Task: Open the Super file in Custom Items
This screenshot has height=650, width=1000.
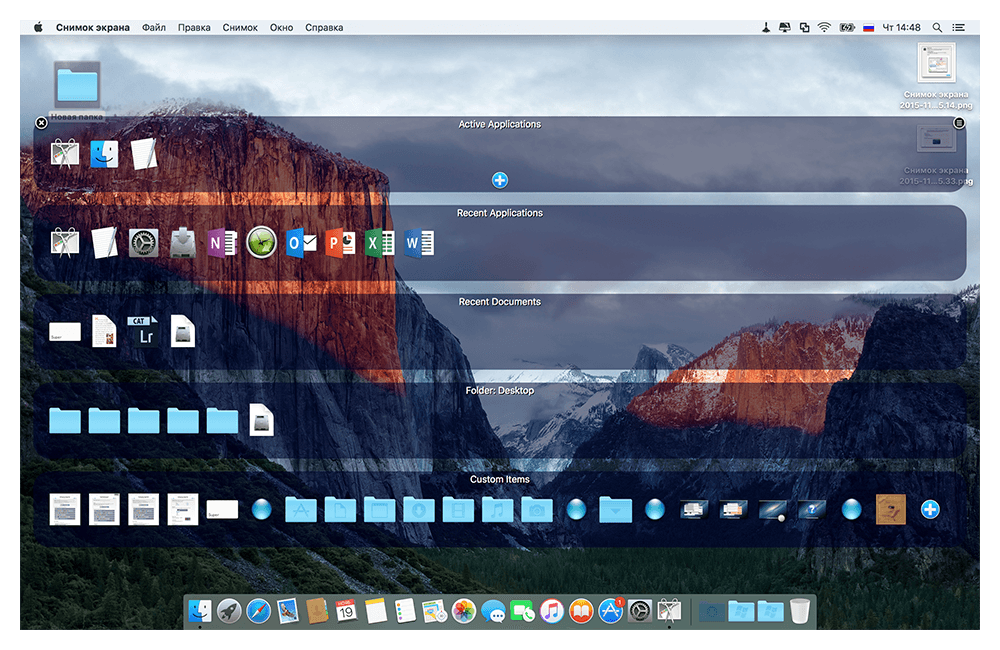Action: tap(223, 510)
